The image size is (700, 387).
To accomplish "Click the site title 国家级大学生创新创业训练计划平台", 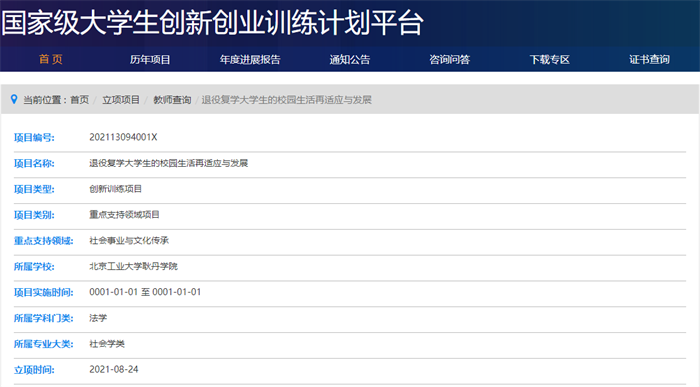I will [x=212, y=22].
